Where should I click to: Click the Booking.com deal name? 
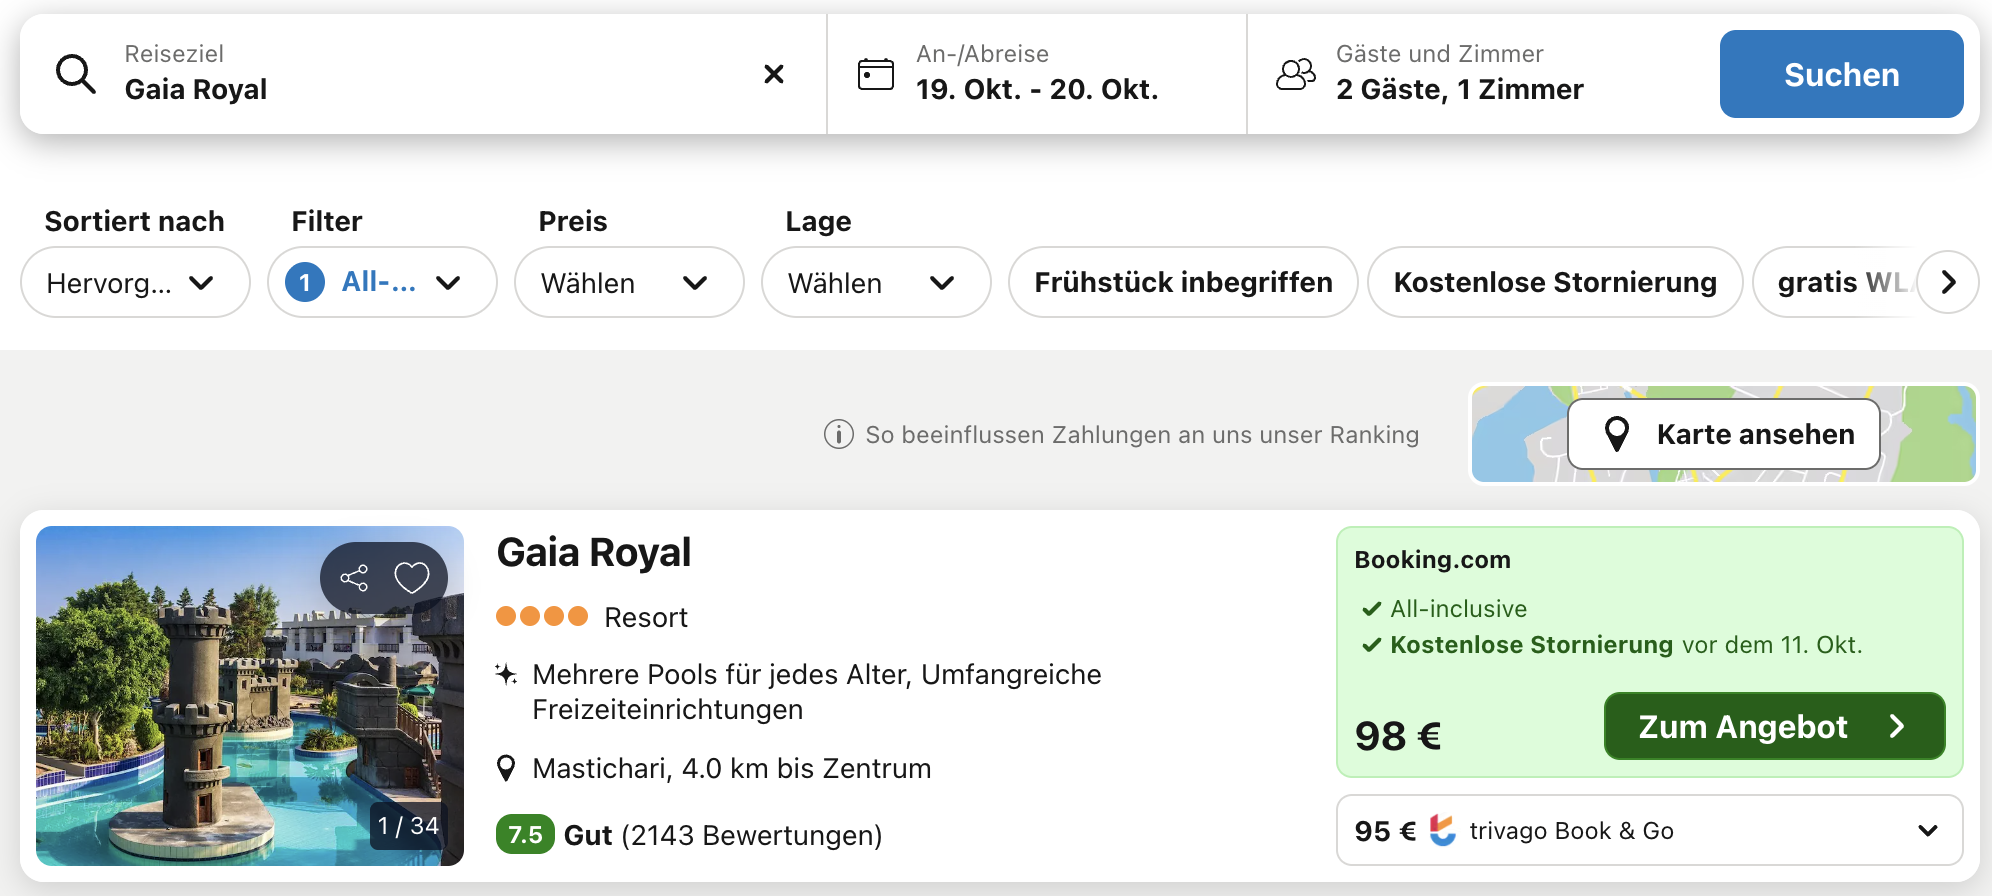(x=1432, y=560)
